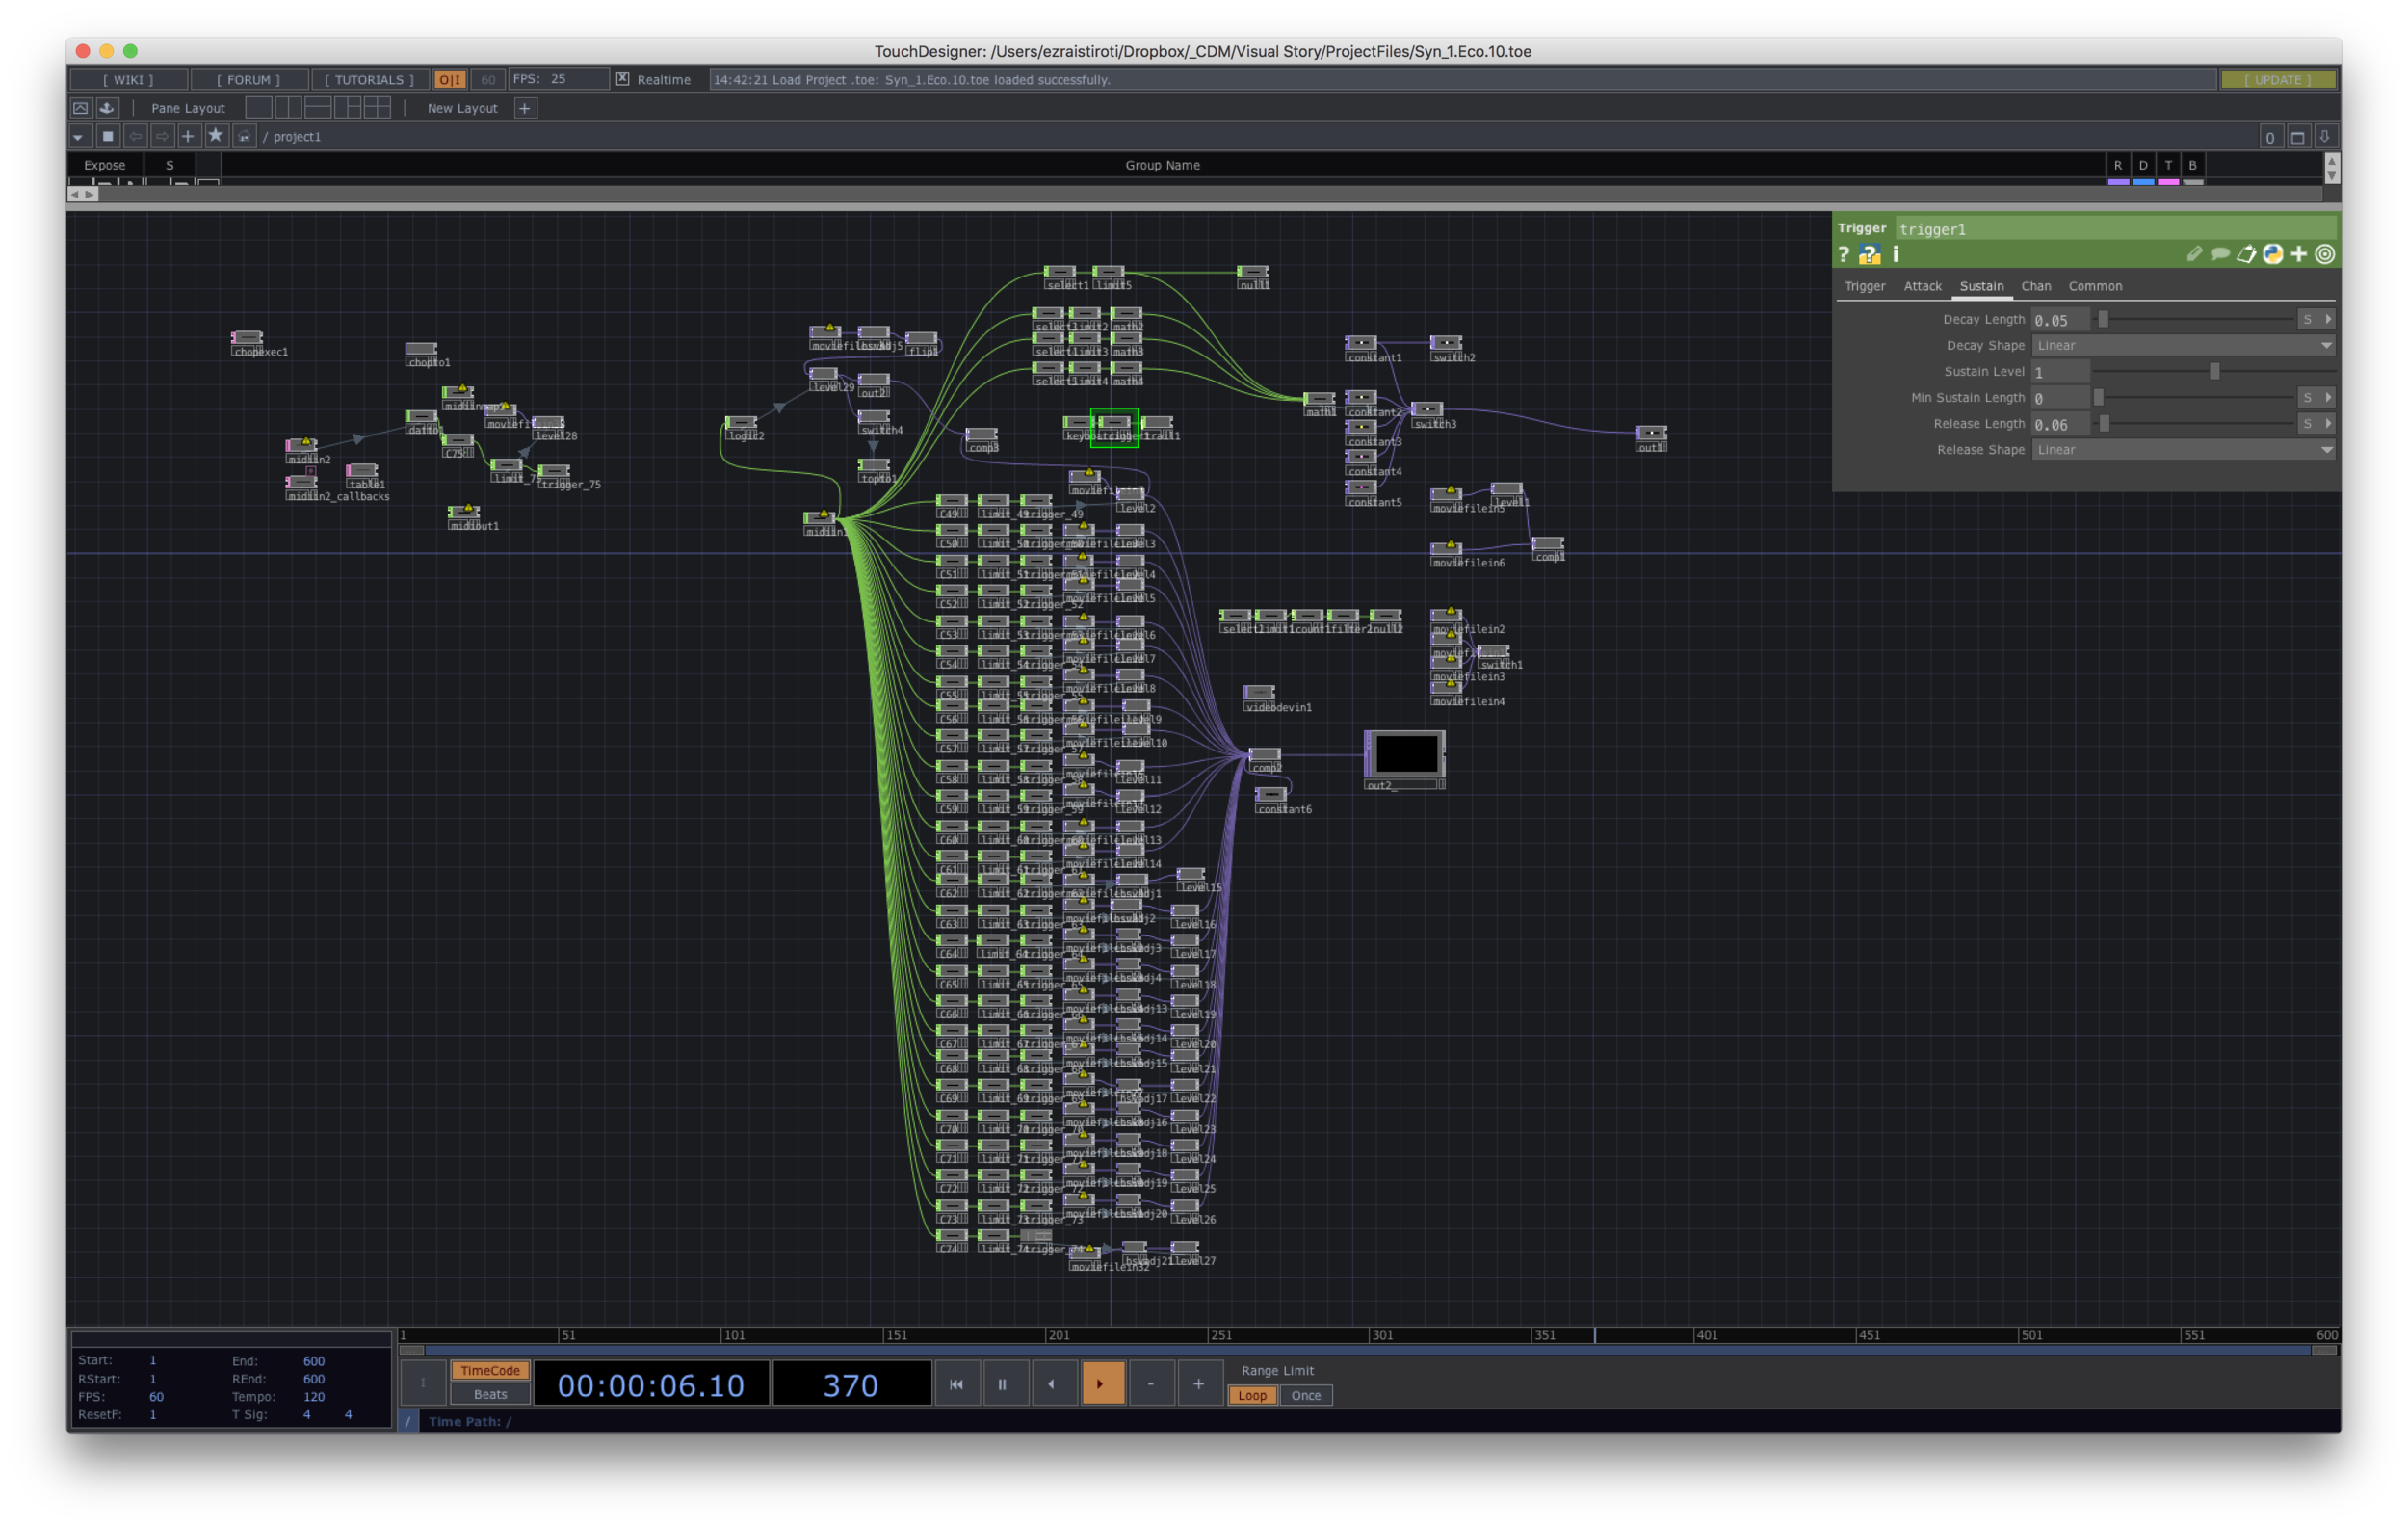The height and width of the screenshot is (1528, 2408).
Task: Switch to the Attack parameter tab
Action: pos(1922,286)
